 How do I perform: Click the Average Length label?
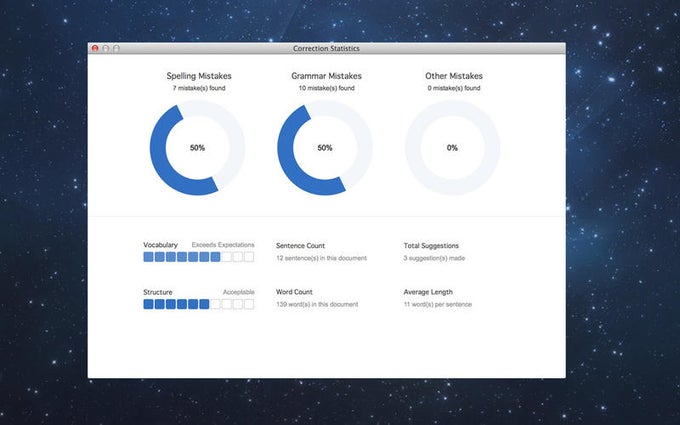[428, 292]
